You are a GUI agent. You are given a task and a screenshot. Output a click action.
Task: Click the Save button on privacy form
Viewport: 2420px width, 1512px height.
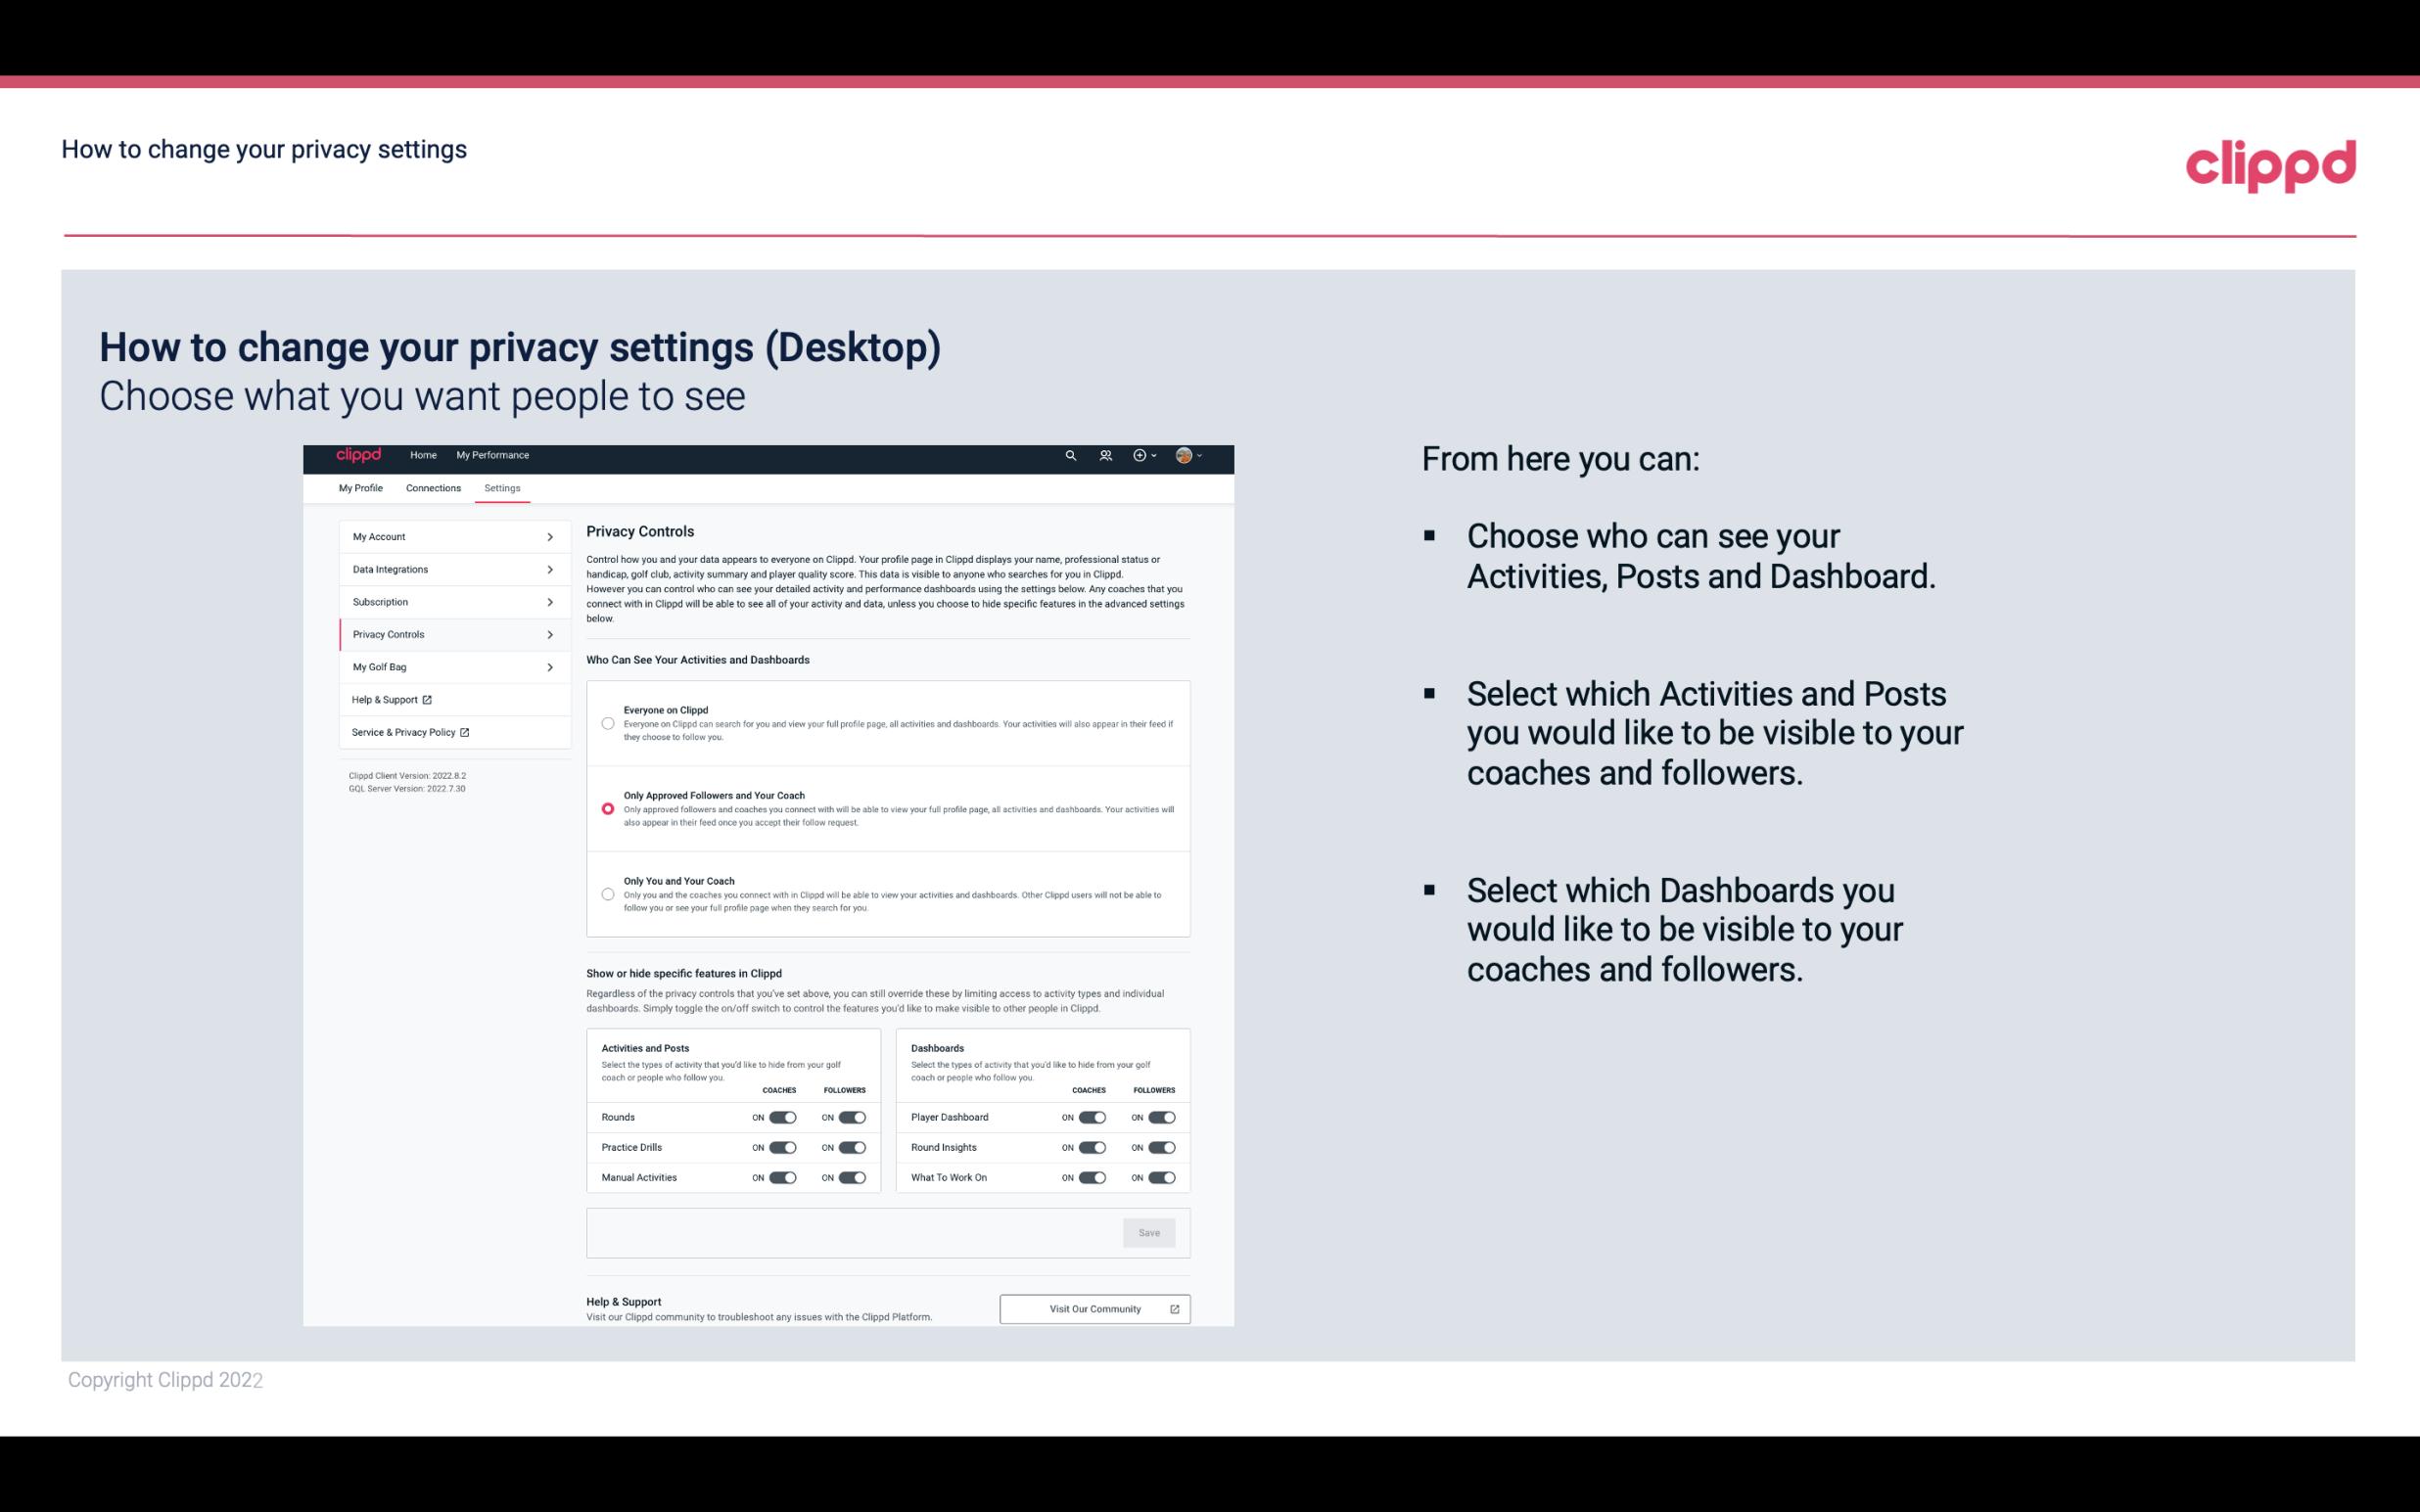click(1150, 1231)
